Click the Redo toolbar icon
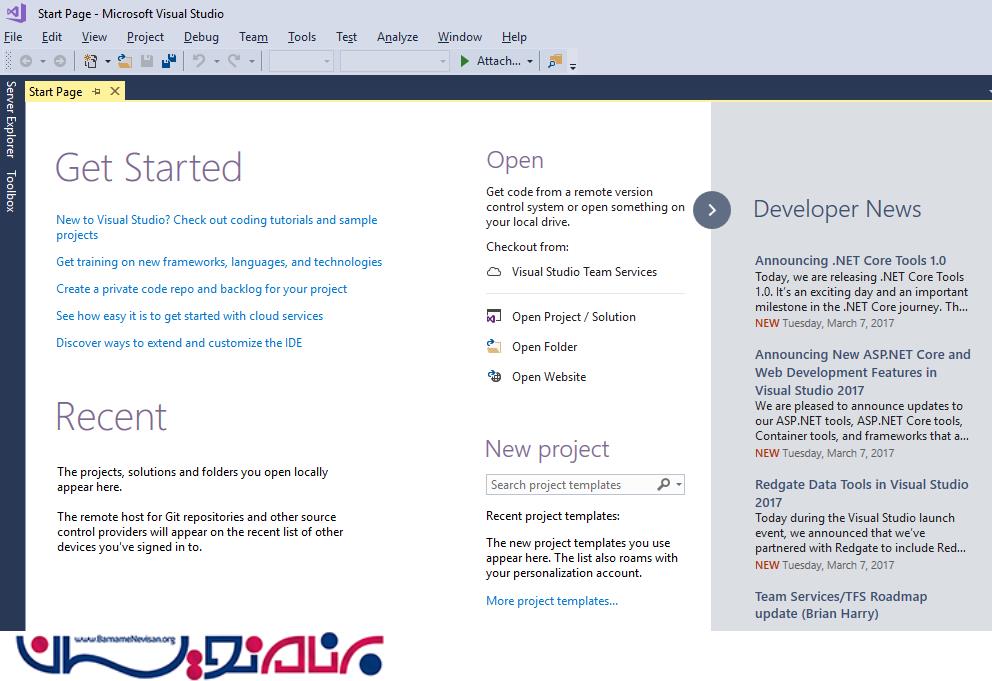Screen dimensions: 992x681 [234, 61]
